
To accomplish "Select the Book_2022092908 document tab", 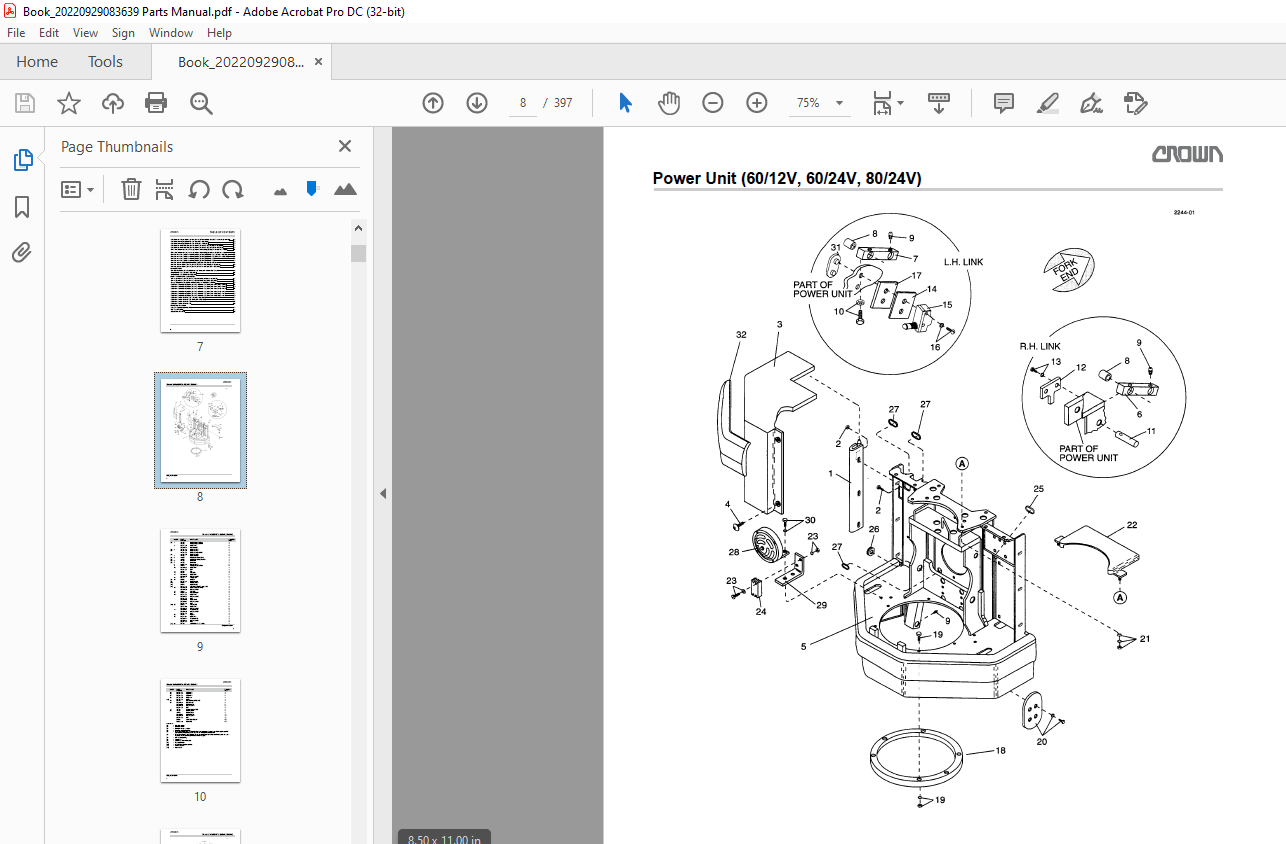I will point(240,62).
